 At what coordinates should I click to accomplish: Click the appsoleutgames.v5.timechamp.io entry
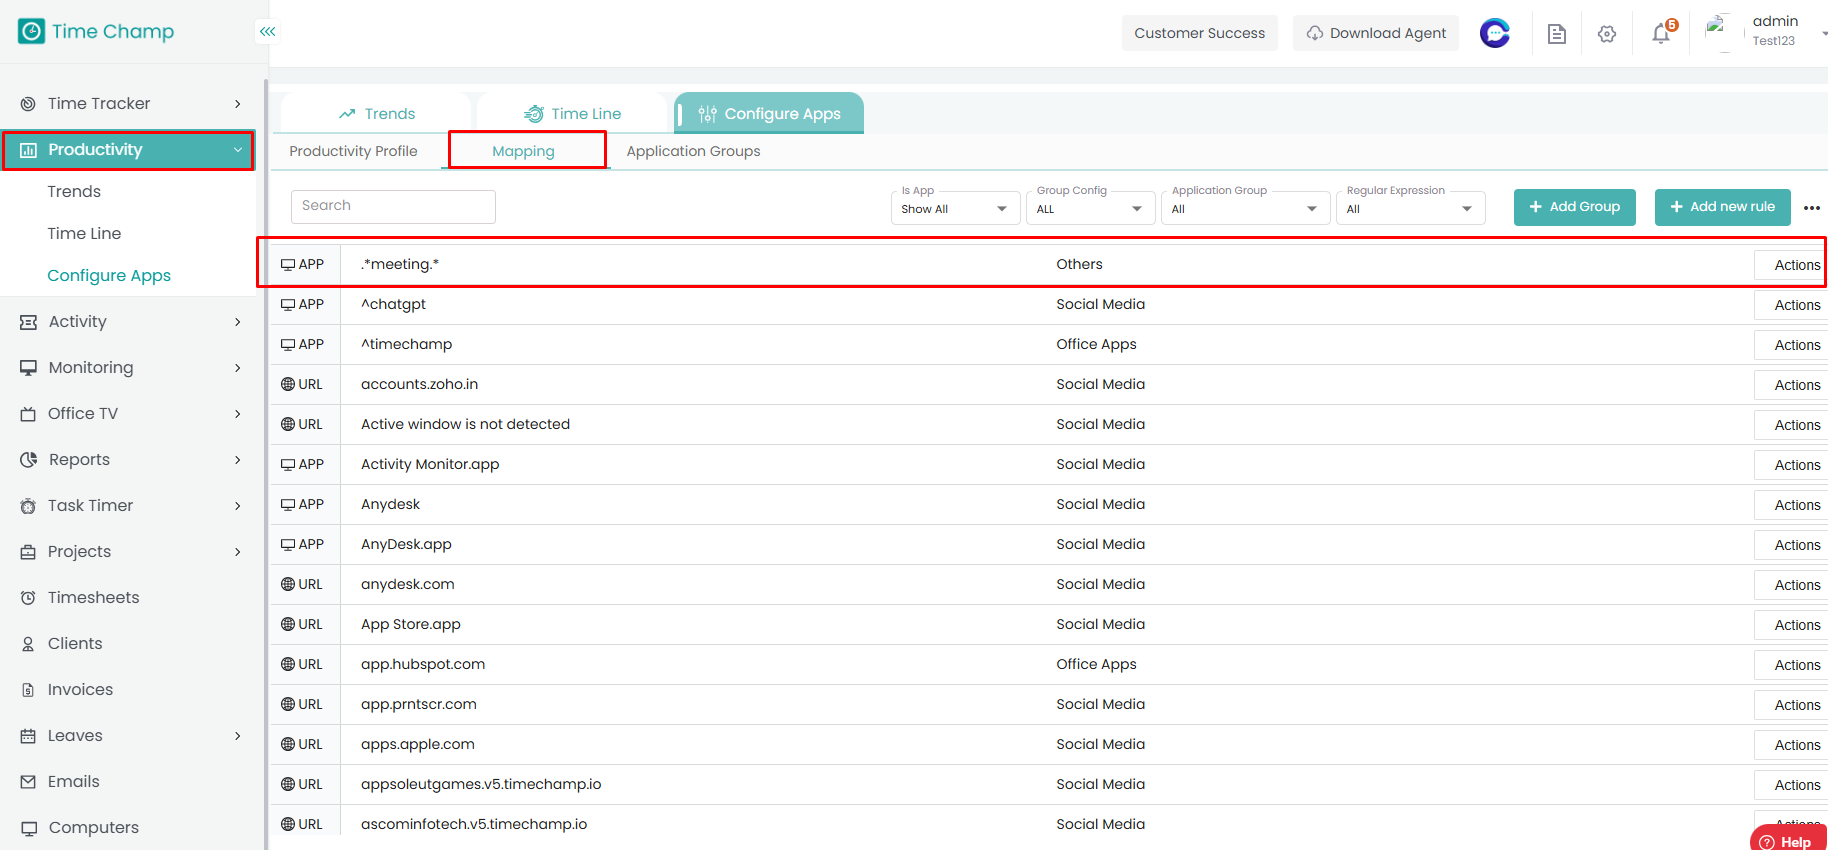pyautogui.click(x=481, y=784)
